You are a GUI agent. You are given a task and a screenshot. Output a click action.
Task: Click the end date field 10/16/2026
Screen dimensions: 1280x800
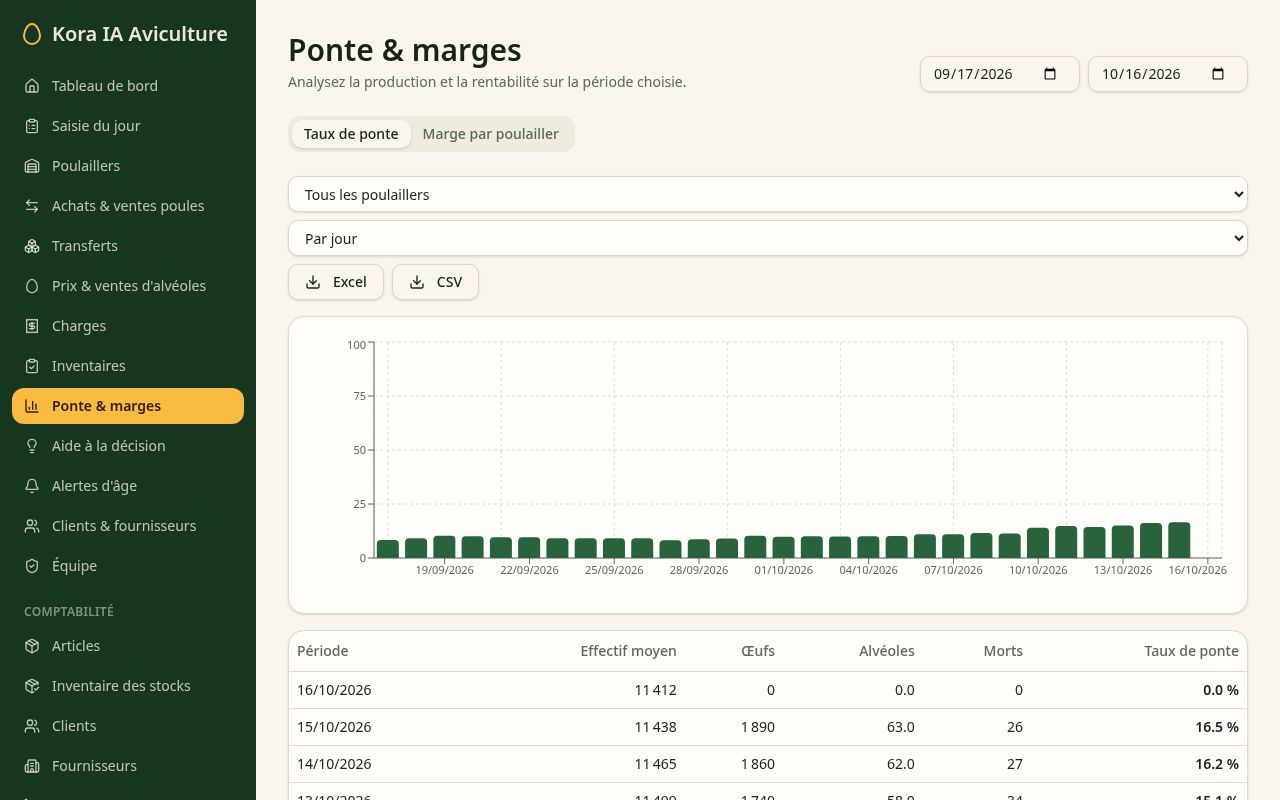pyautogui.click(x=1168, y=74)
